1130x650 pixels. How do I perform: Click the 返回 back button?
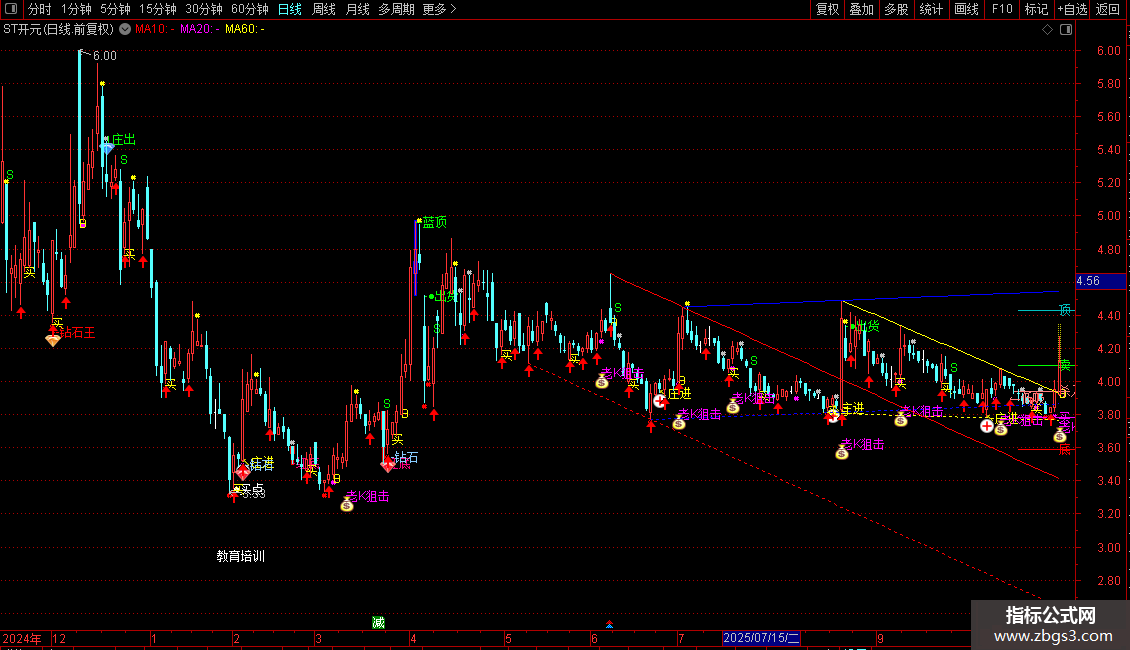[x=1108, y=9]
